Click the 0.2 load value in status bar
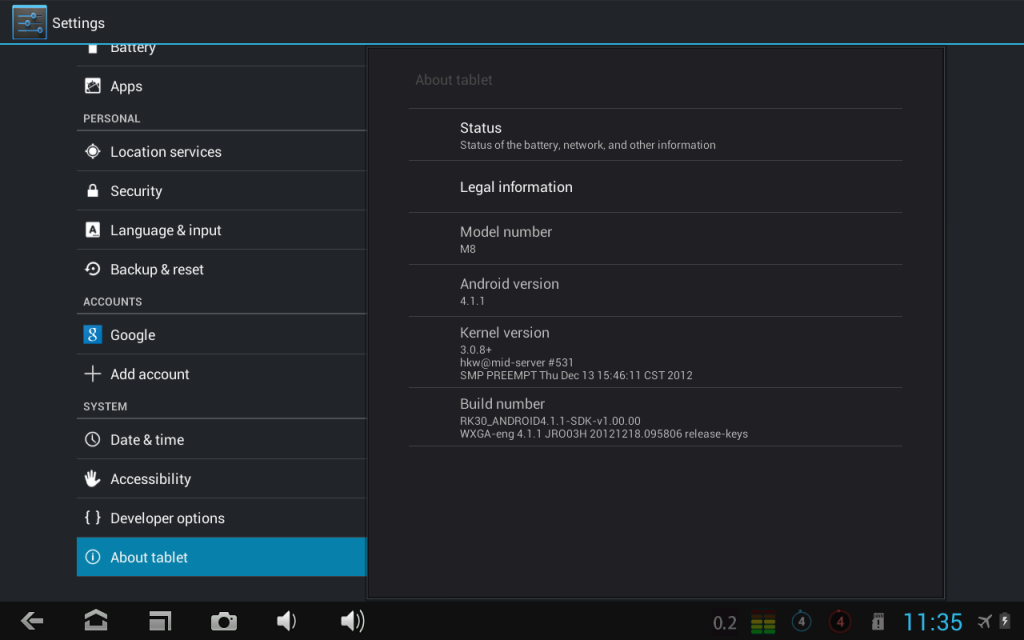This screenshot has width=1024, height=640. [725, 623]
